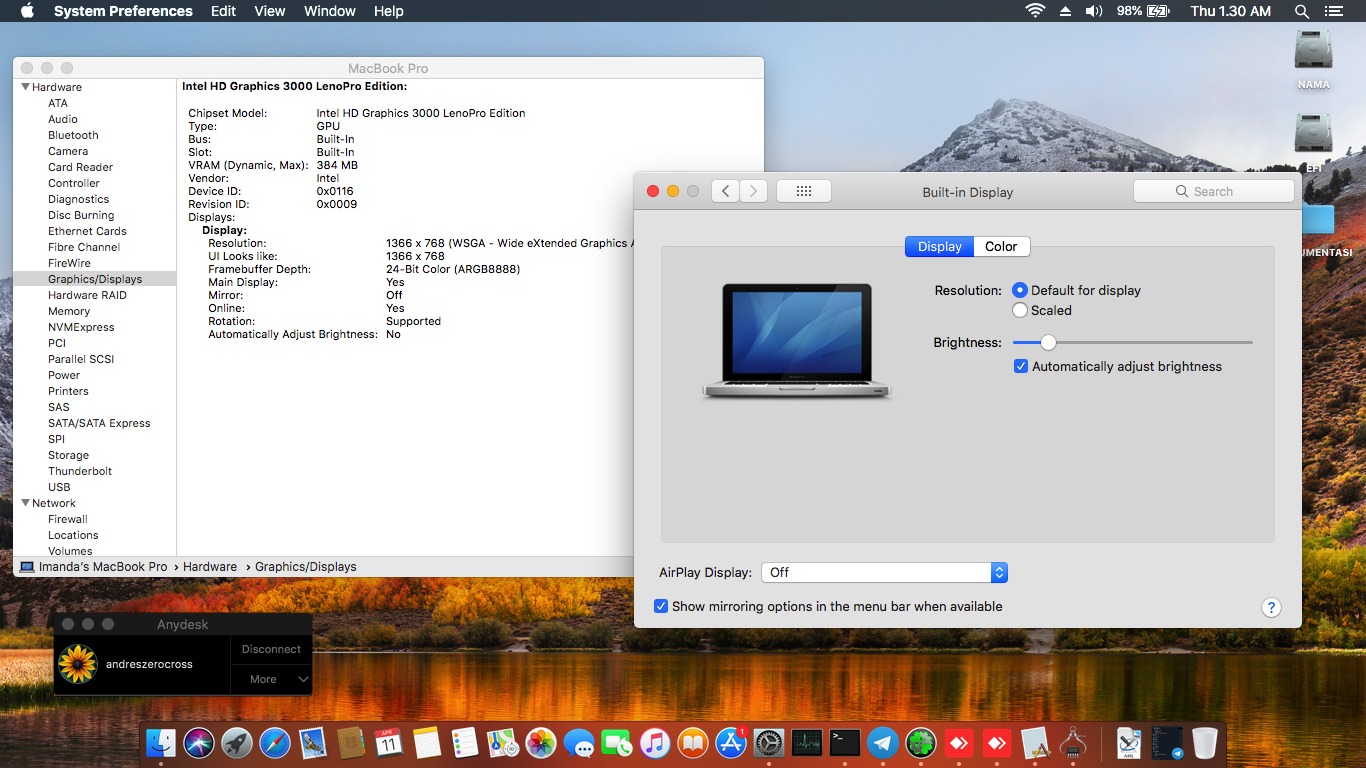1366x768 pixels.
Task: Open Launchpad rocket icon in dock
Action: pos(237,743)
